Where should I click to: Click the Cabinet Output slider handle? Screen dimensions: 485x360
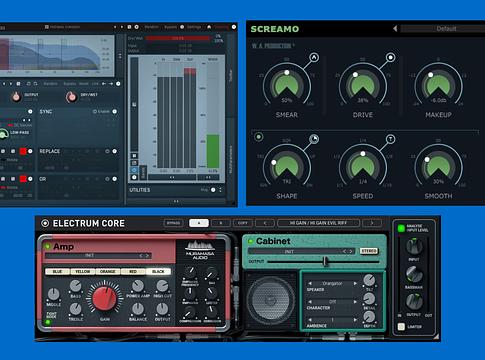point(325,262)
